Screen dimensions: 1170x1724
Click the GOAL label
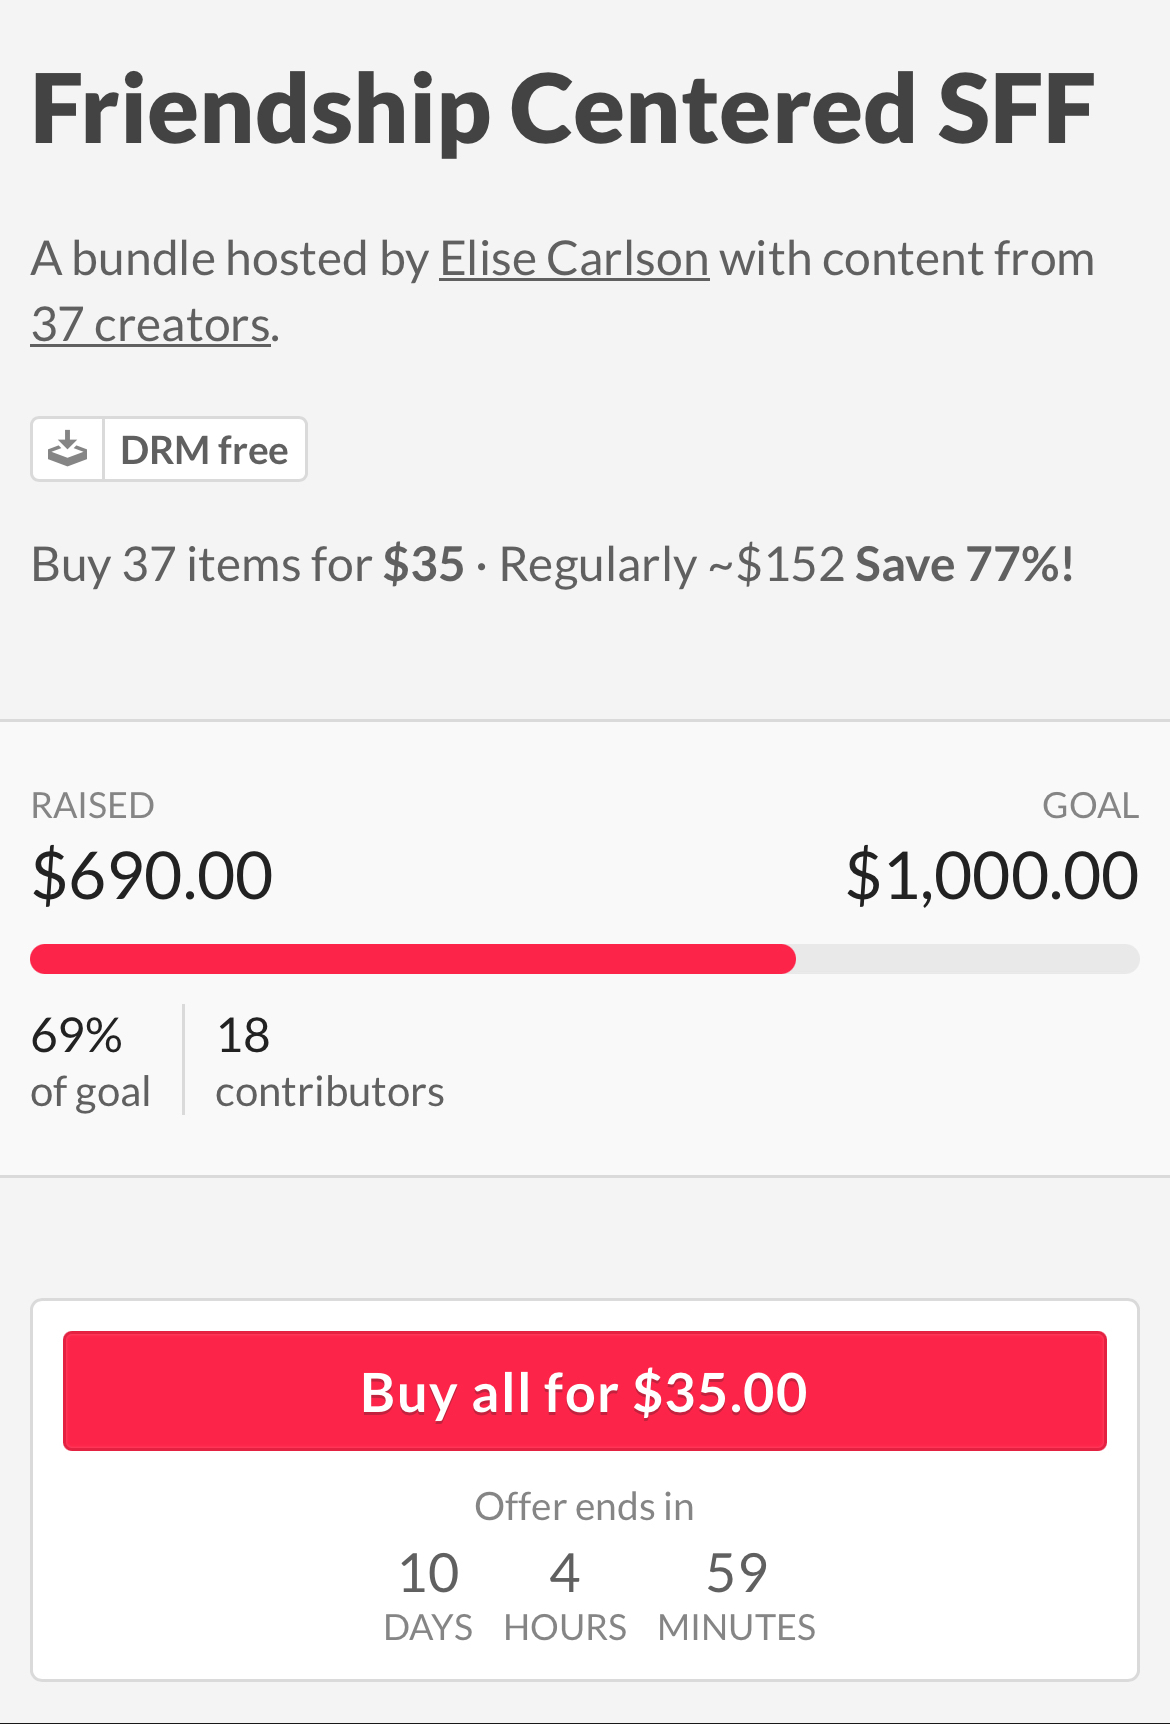(x=1090, y=805)
